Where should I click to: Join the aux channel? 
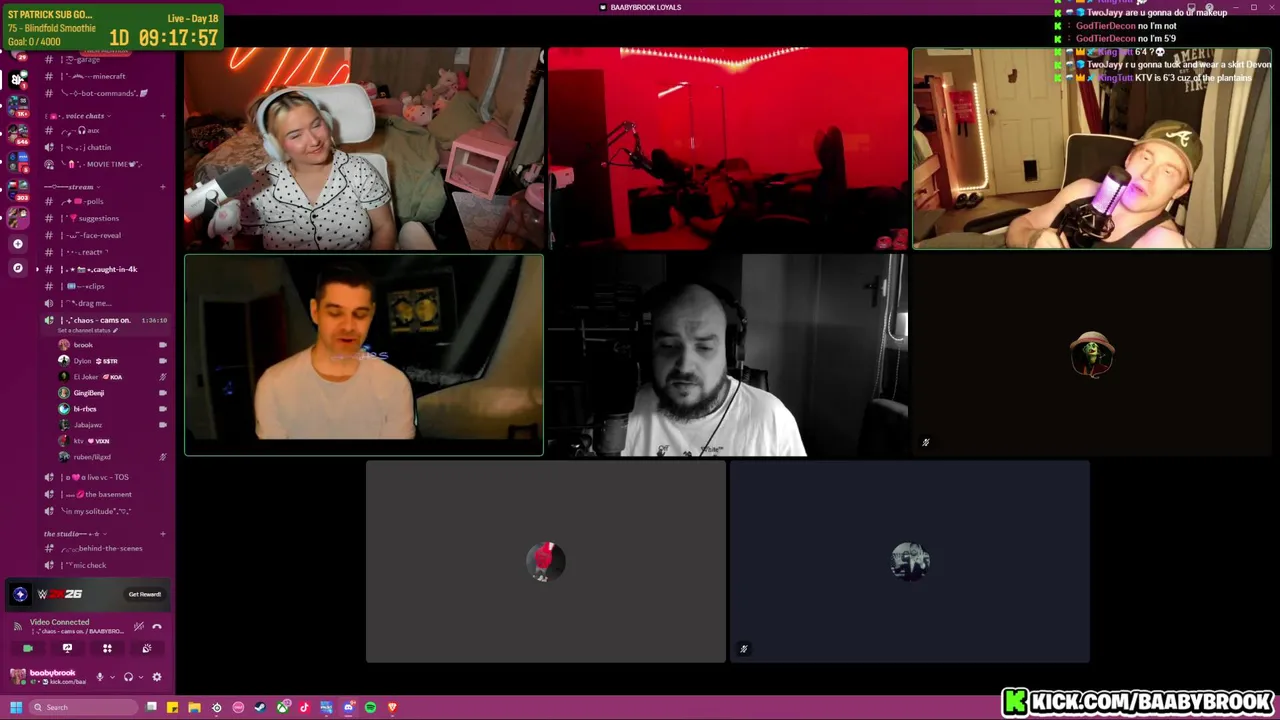pyautogui.click(x=104, y=130)
